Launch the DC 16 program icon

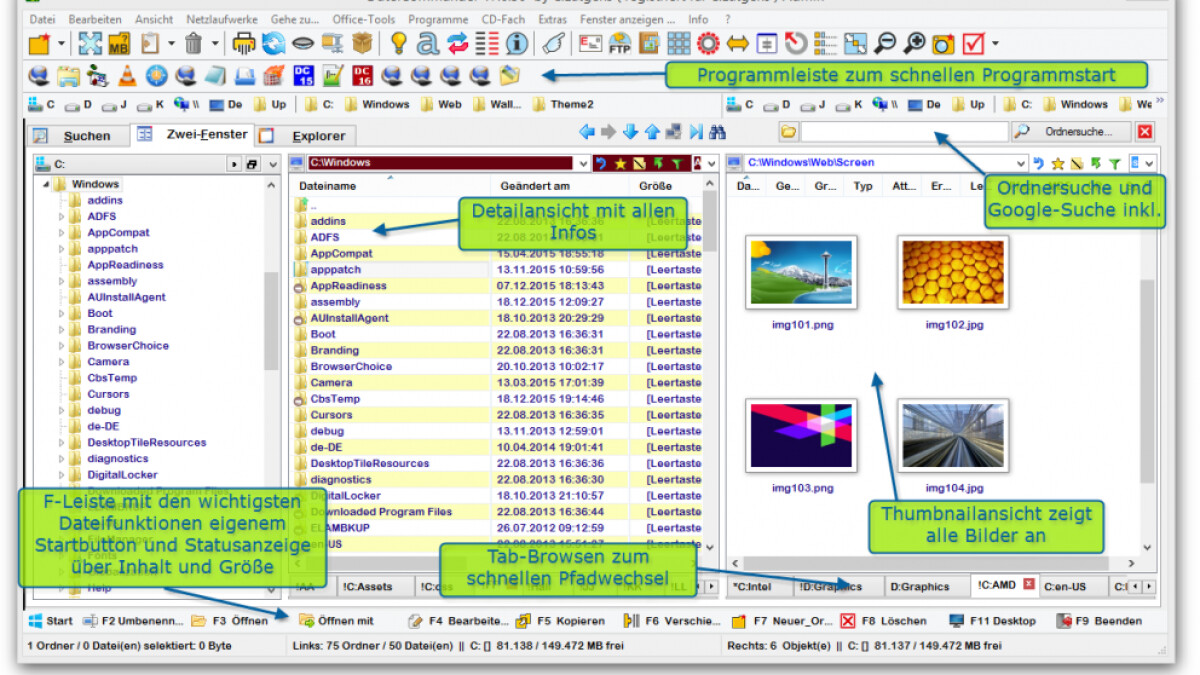coord(363,74)
